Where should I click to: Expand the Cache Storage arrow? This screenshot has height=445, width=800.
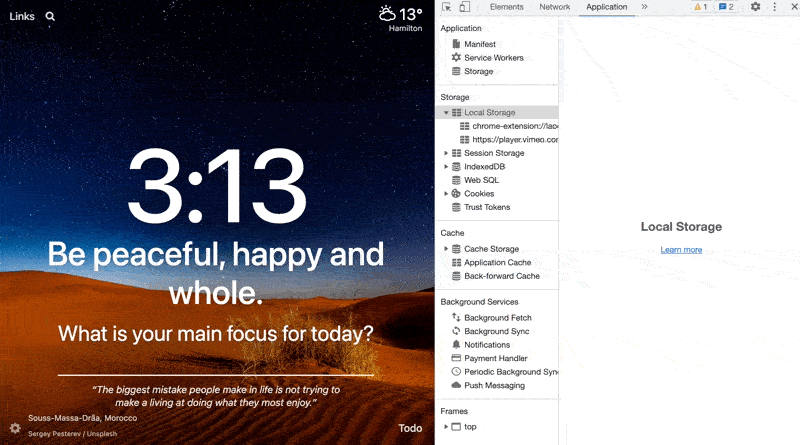[x=446, y=249]
